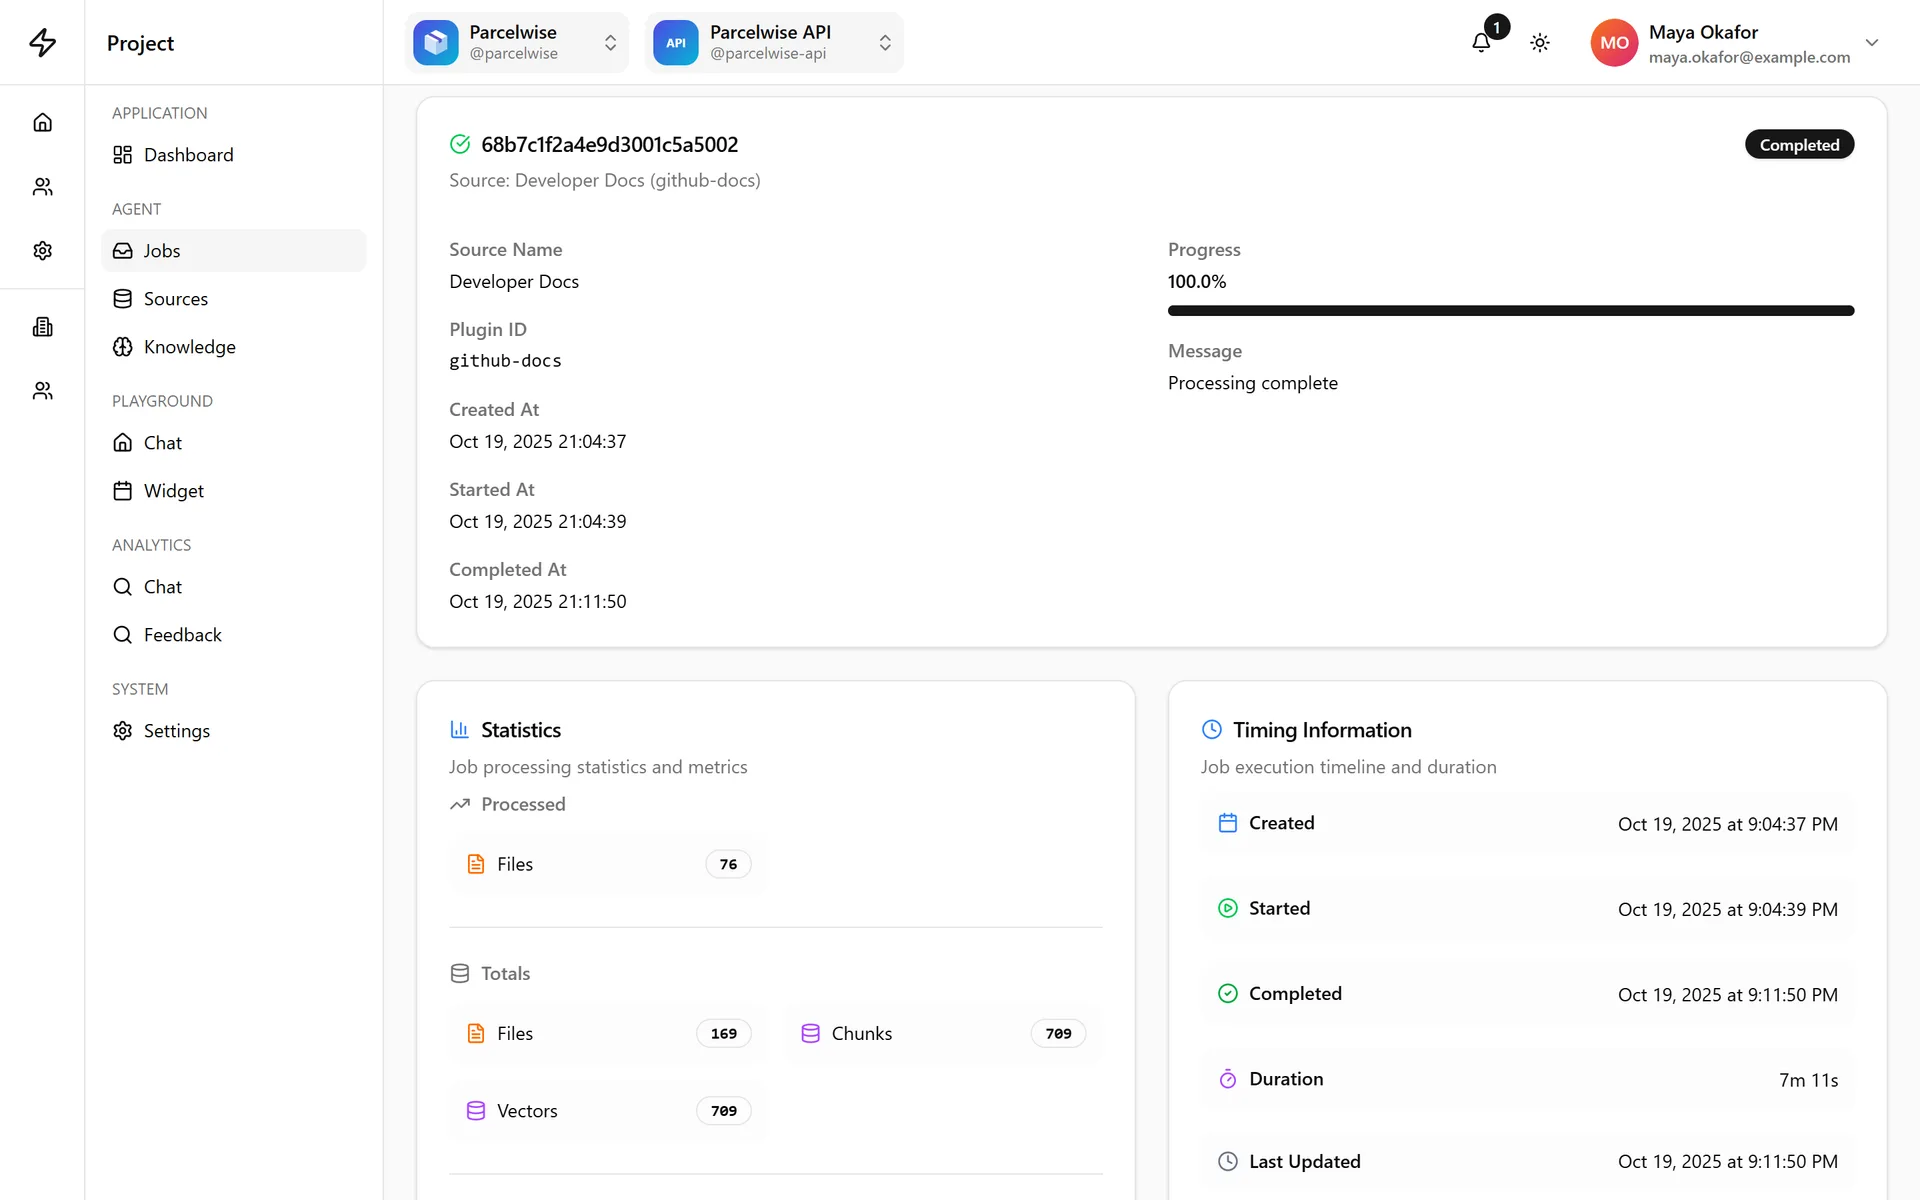Click the Chunks count 709

[1058, 1034]
